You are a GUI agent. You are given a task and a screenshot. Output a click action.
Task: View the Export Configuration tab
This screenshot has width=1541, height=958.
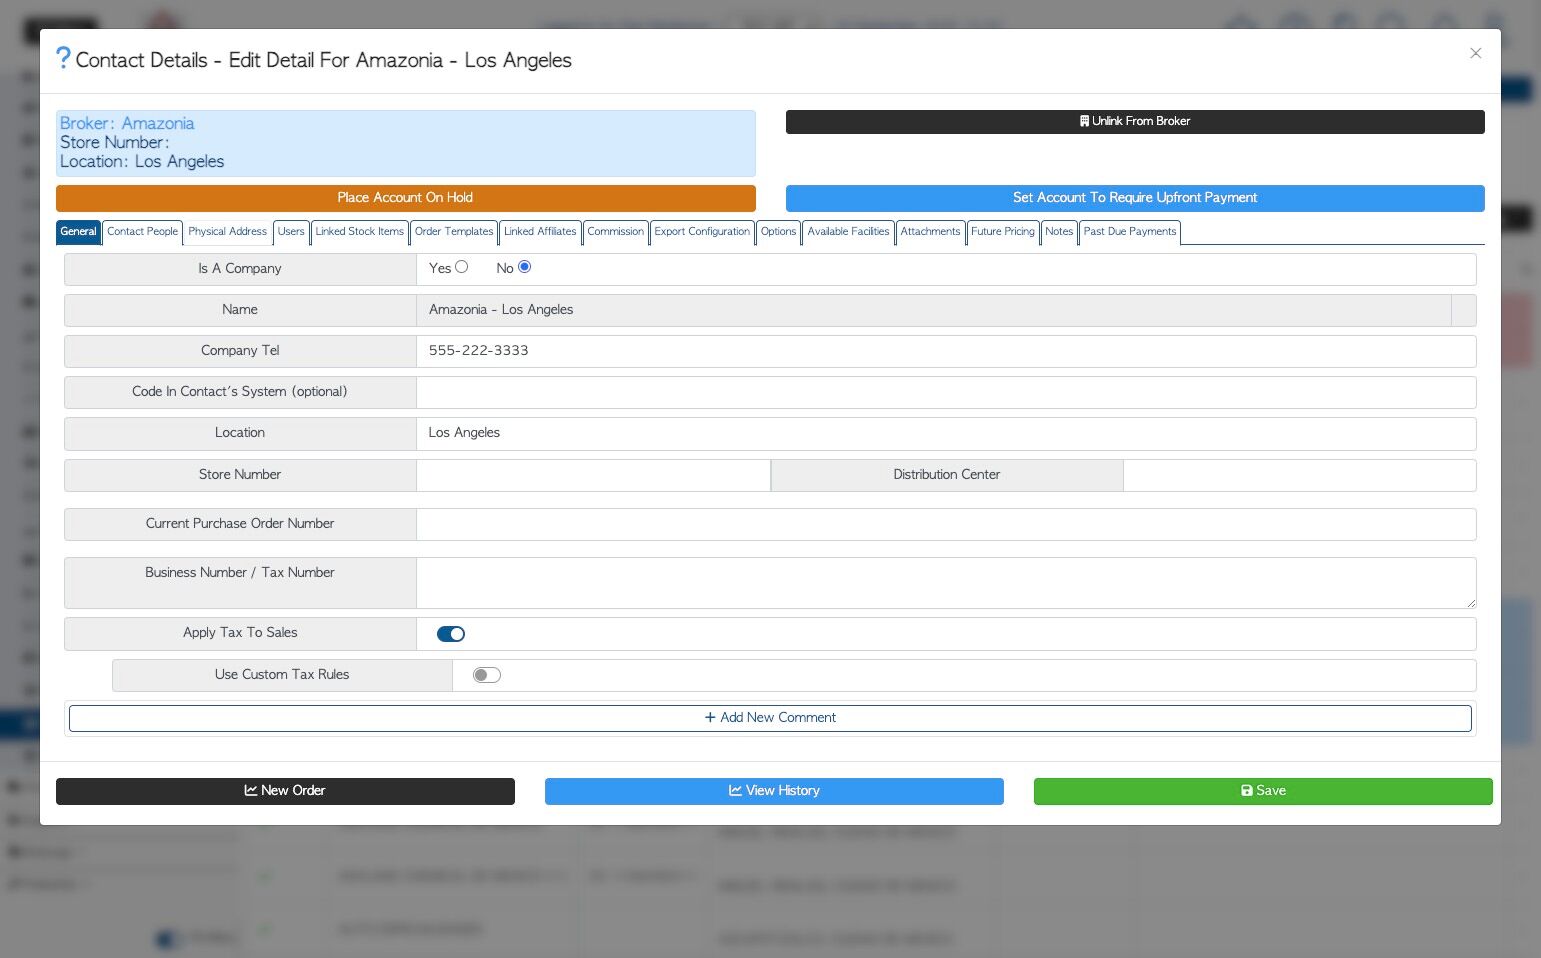coord(702,232)
